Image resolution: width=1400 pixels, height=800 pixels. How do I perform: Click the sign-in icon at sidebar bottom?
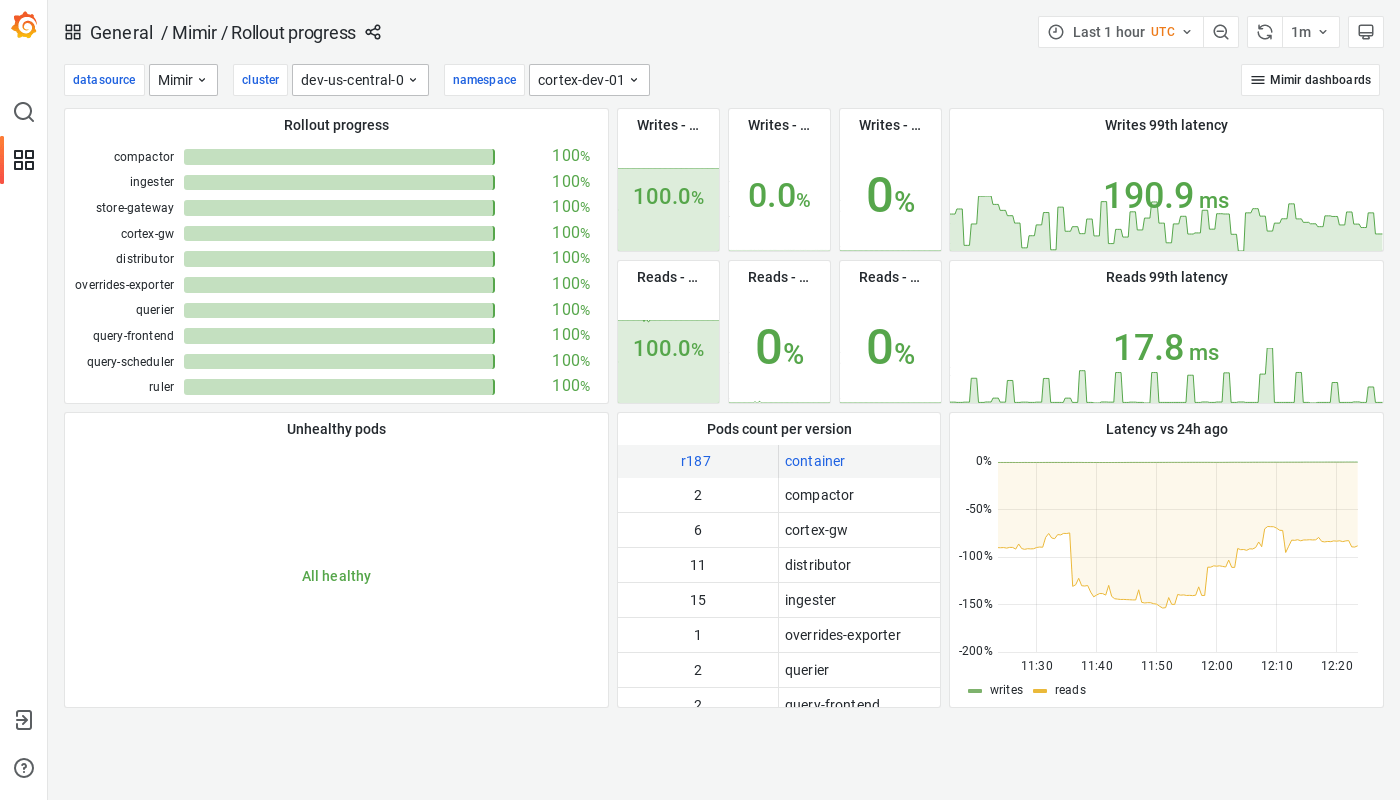(x=24, y=720)
